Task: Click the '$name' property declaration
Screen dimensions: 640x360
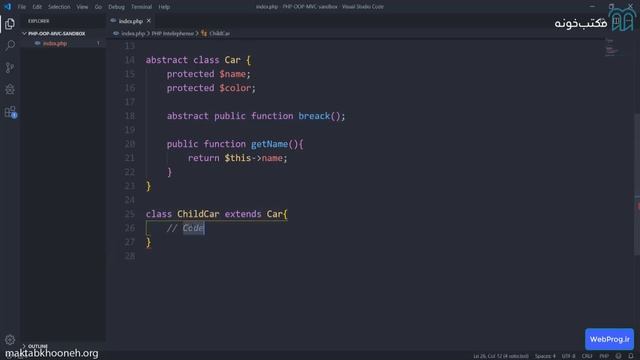Action: (x=232, y=74)
